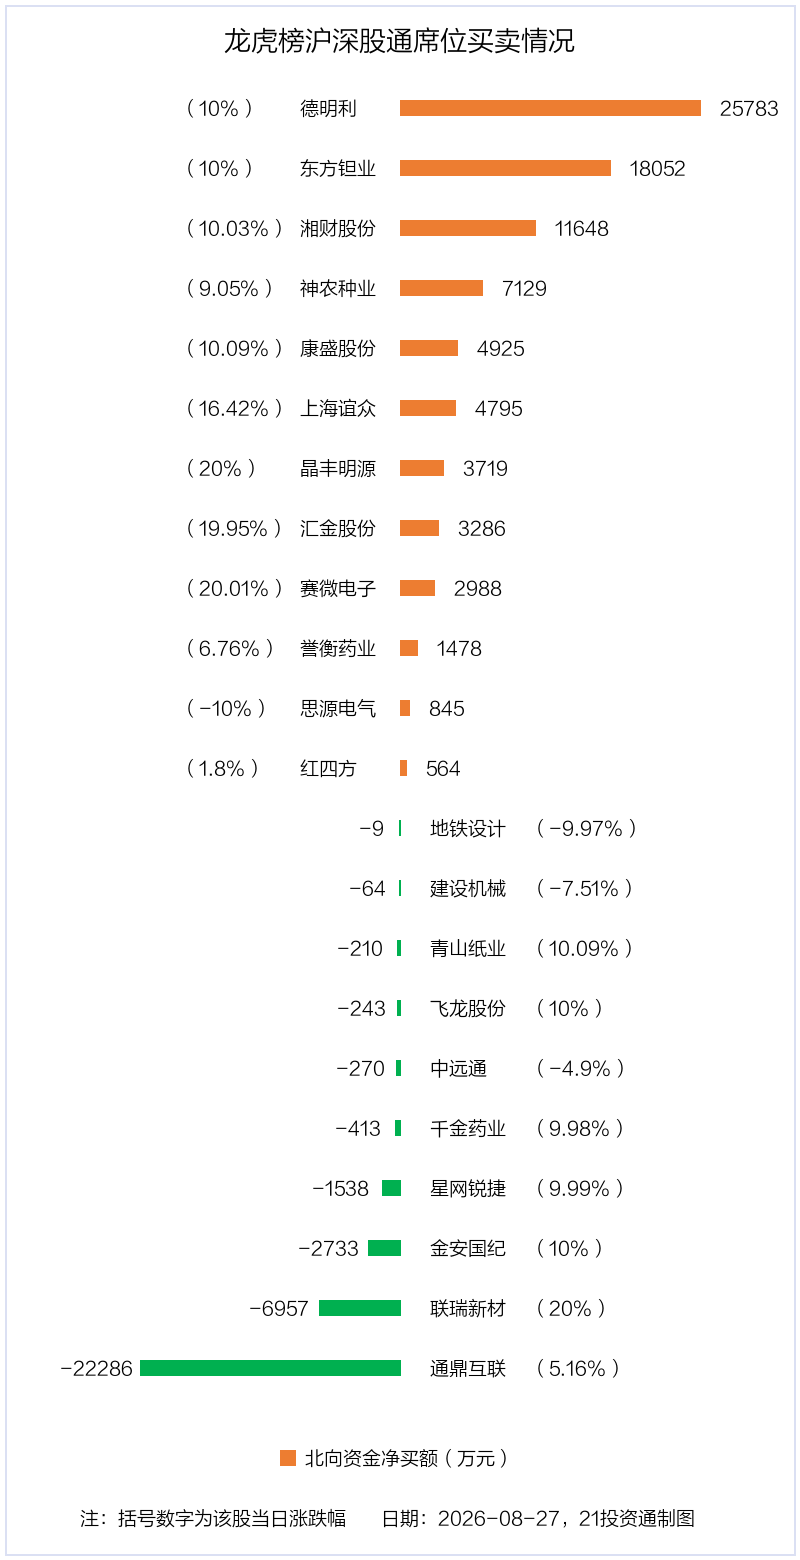Click the 地铁设计 stock label

468,828
